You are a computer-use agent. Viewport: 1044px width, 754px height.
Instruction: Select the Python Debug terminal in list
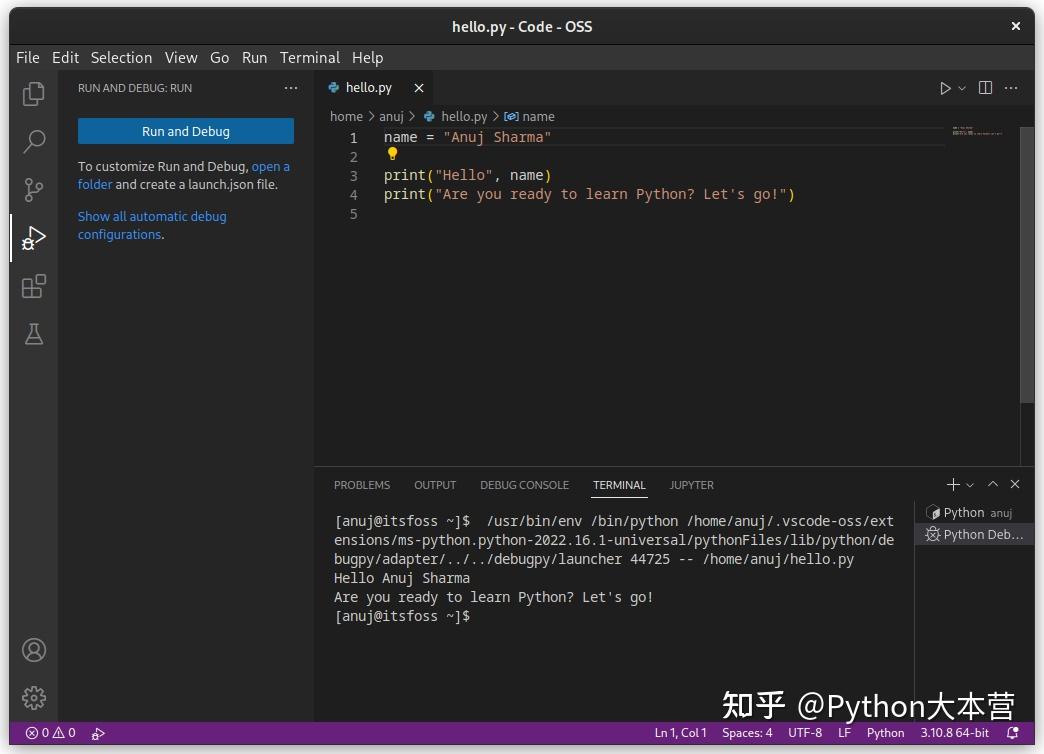(x=973, y=534)
